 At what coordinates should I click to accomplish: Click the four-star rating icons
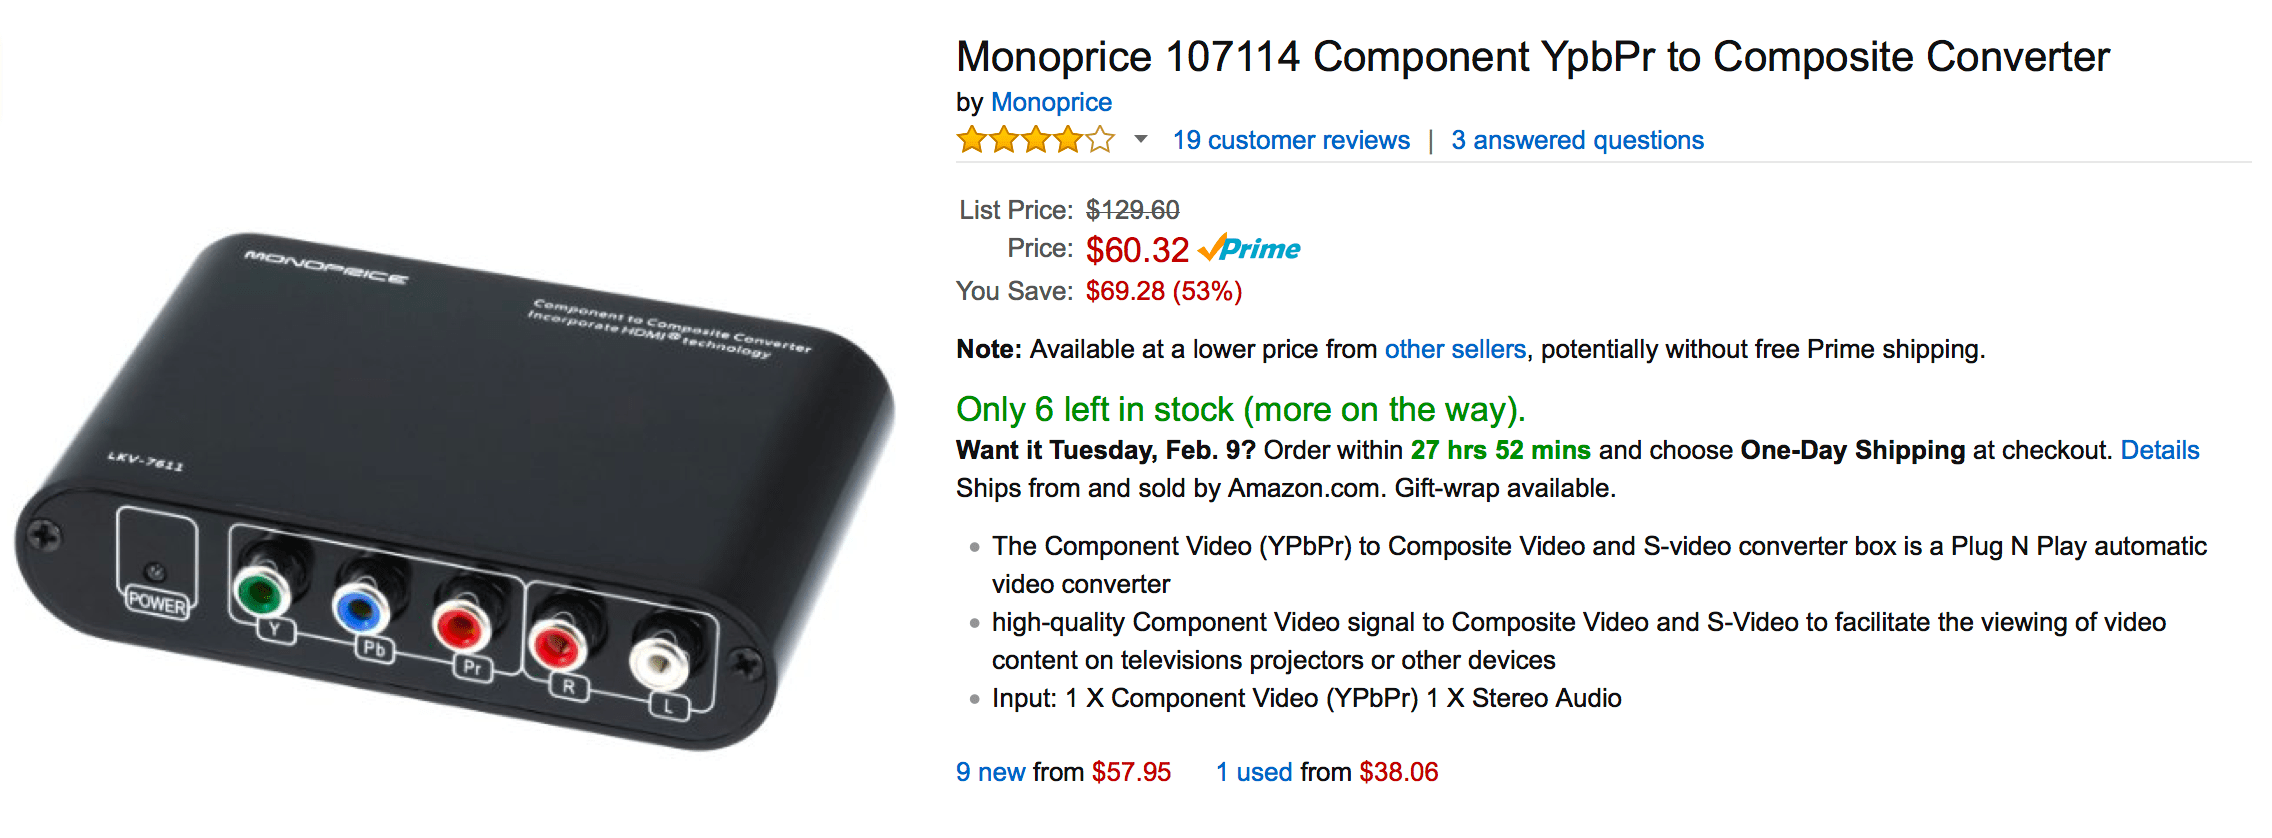[1035, 140]
